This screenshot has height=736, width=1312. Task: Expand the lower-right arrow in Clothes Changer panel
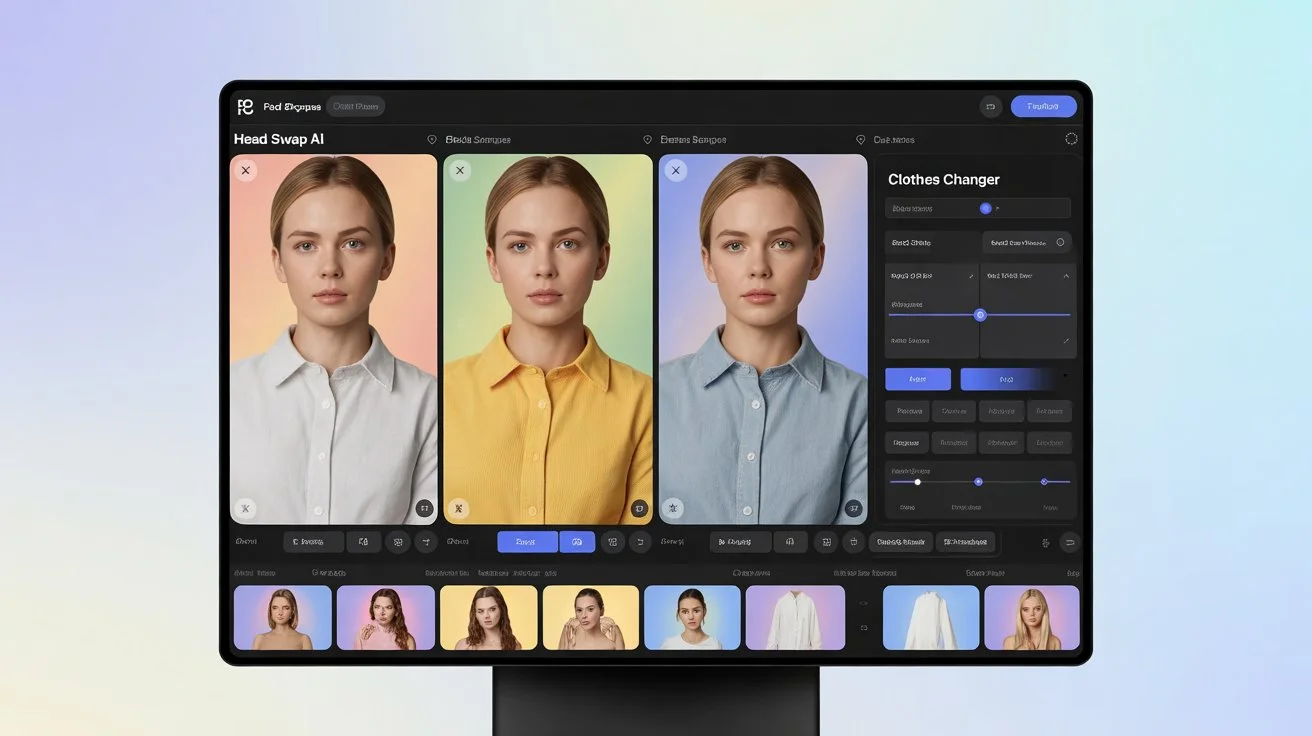click(1065, 341)
